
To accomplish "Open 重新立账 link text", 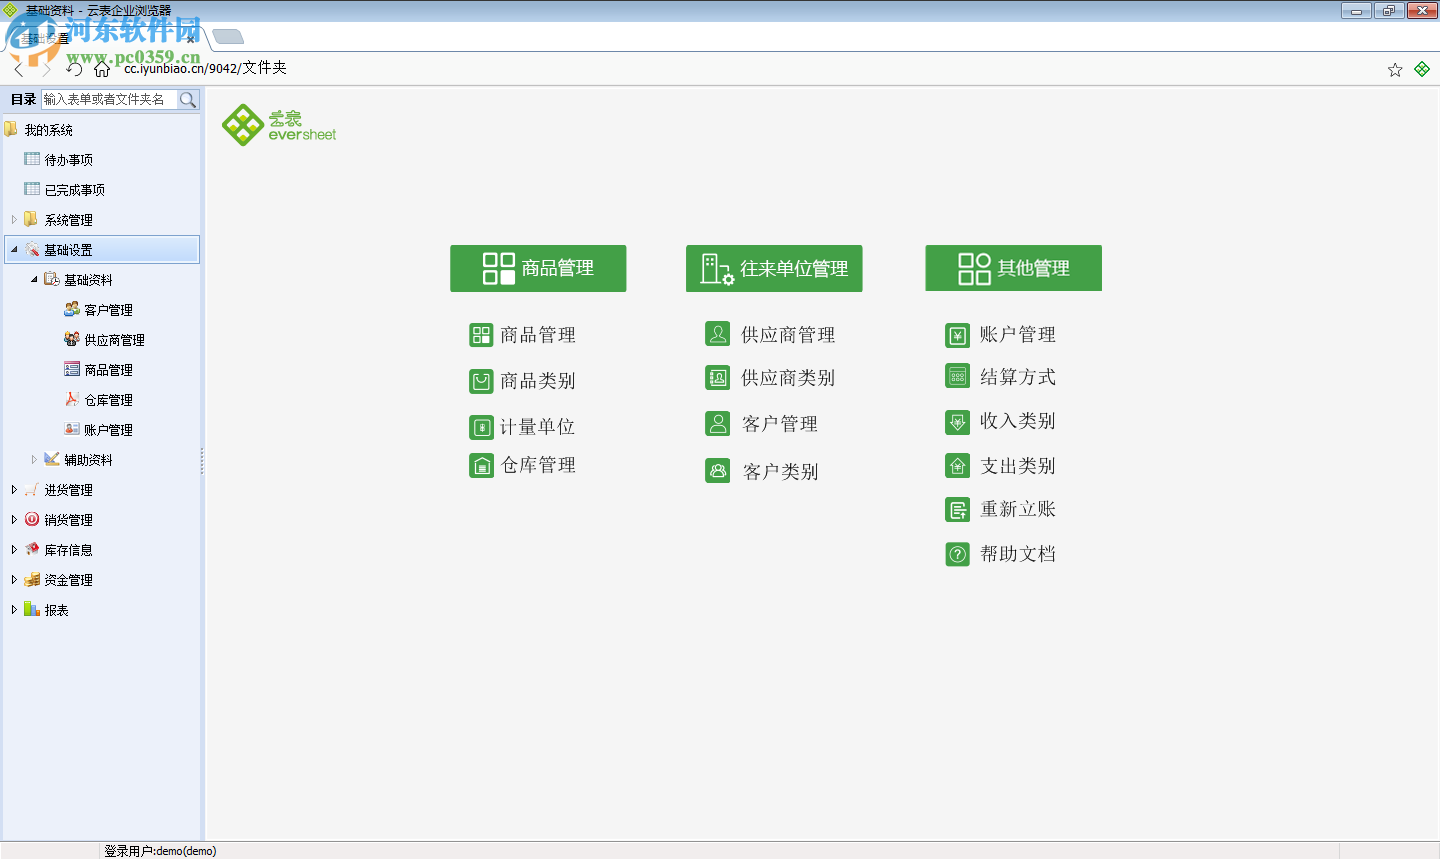I will pos(1018,509).
